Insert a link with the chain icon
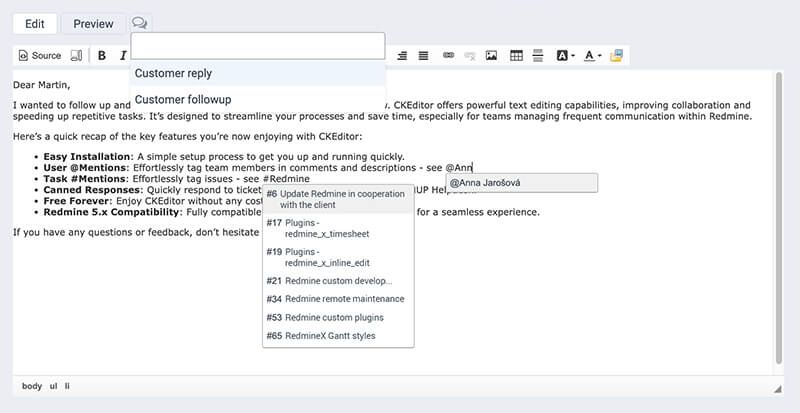Image resolution: width=800 pixels, height=413 pixels. pos(448,56)
